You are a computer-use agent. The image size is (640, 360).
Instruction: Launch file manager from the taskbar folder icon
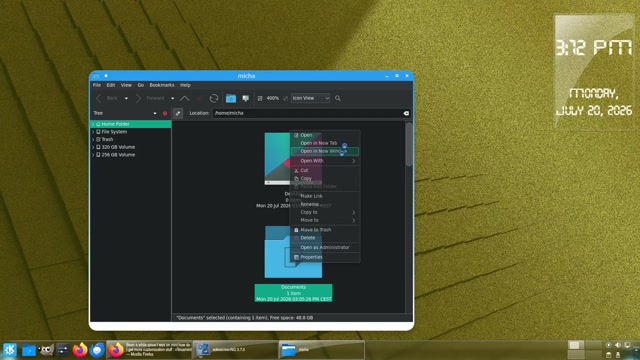29,350
